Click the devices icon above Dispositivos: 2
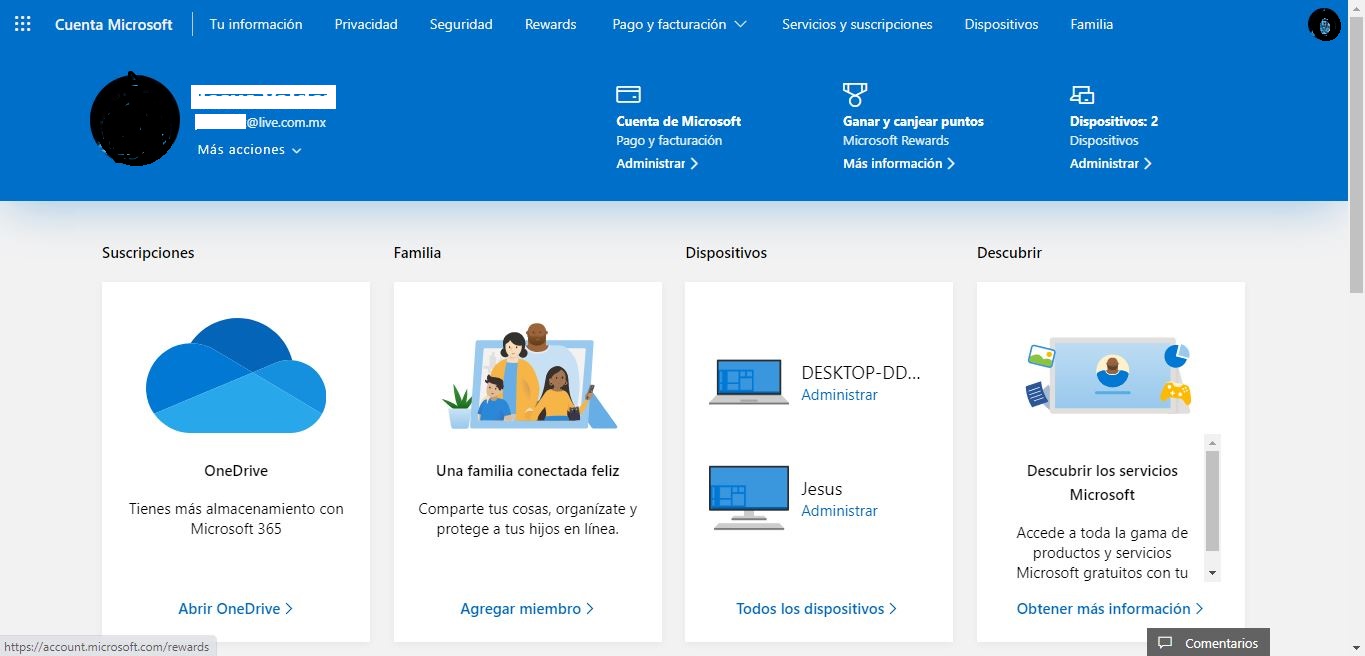The width and height of the screenshot is (1365, 656). click(1082, 95)
